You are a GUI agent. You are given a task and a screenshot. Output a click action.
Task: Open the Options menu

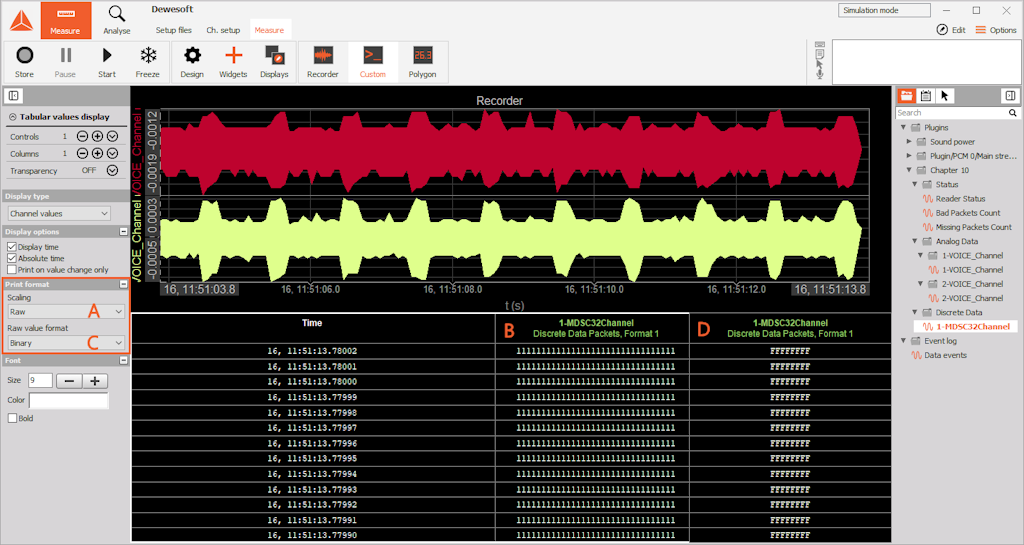996,29
